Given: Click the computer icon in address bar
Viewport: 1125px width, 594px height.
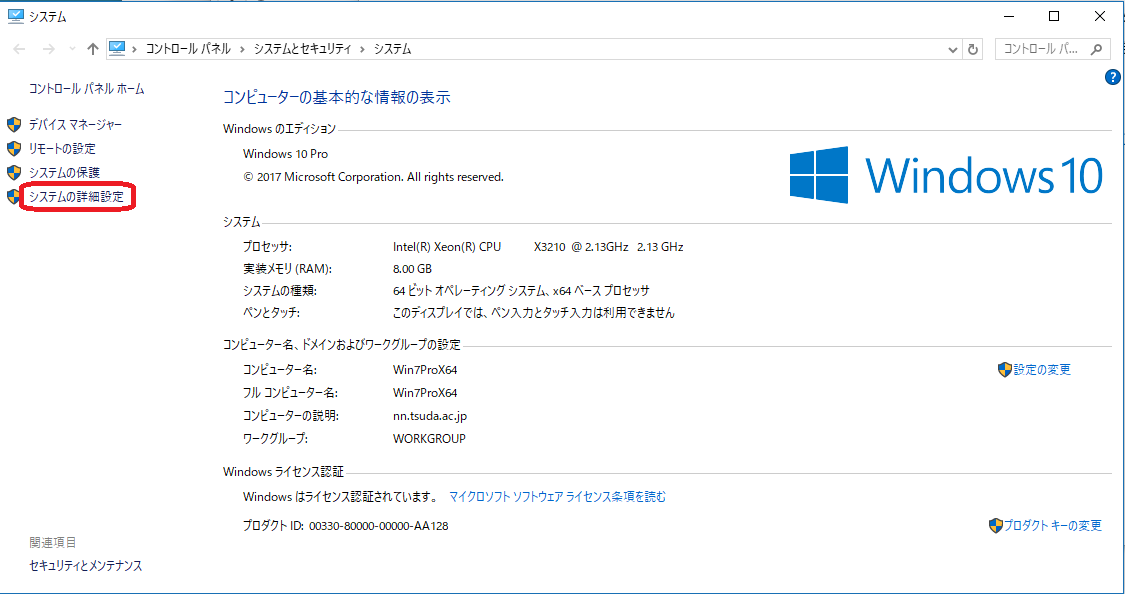Looking at the screenshot, I should pyautogui.click(x=117, y=48).
